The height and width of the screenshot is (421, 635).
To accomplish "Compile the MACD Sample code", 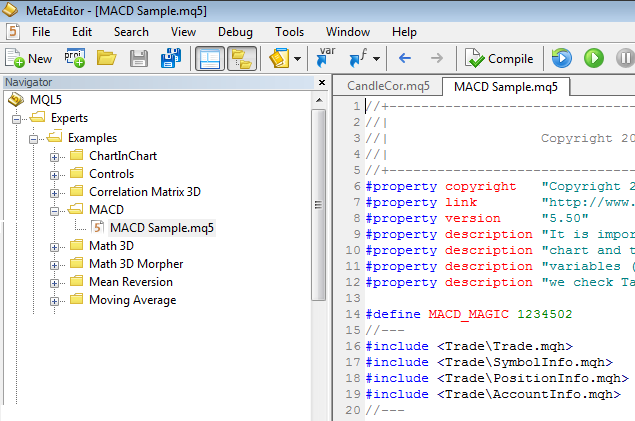I will coord(499,59).
